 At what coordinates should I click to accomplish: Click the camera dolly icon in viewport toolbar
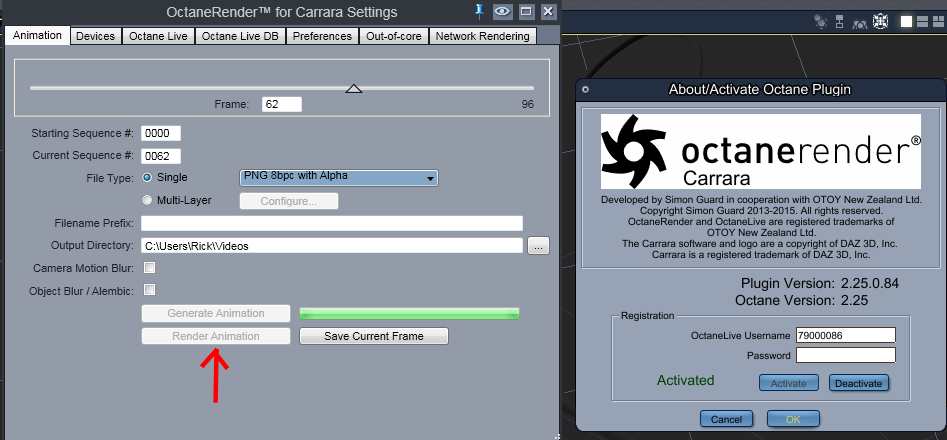click(x=860, y=22)
